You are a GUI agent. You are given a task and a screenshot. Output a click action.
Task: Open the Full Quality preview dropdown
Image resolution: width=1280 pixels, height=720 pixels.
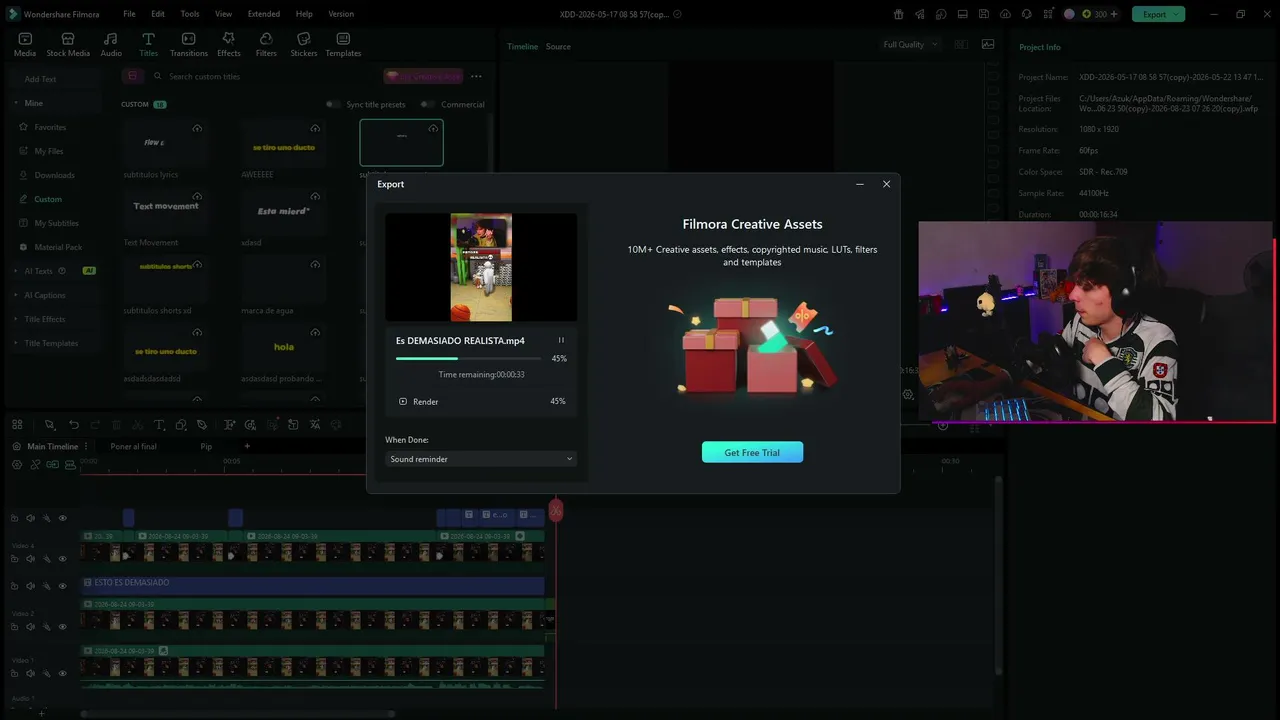point(910,45)
